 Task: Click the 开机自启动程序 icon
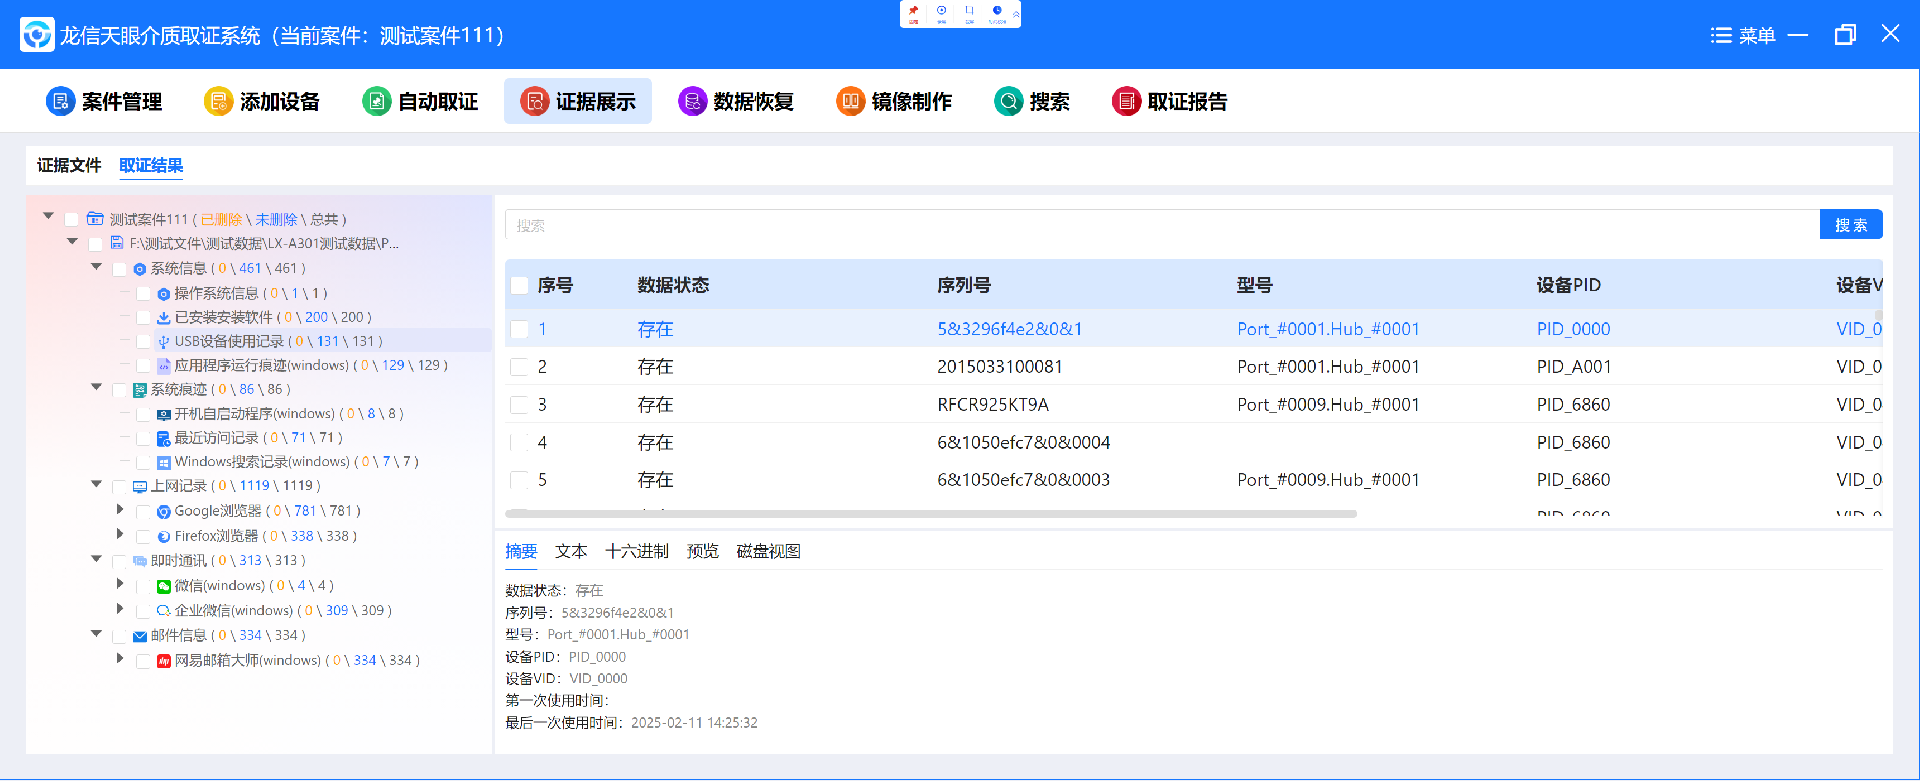click(164, 414)
